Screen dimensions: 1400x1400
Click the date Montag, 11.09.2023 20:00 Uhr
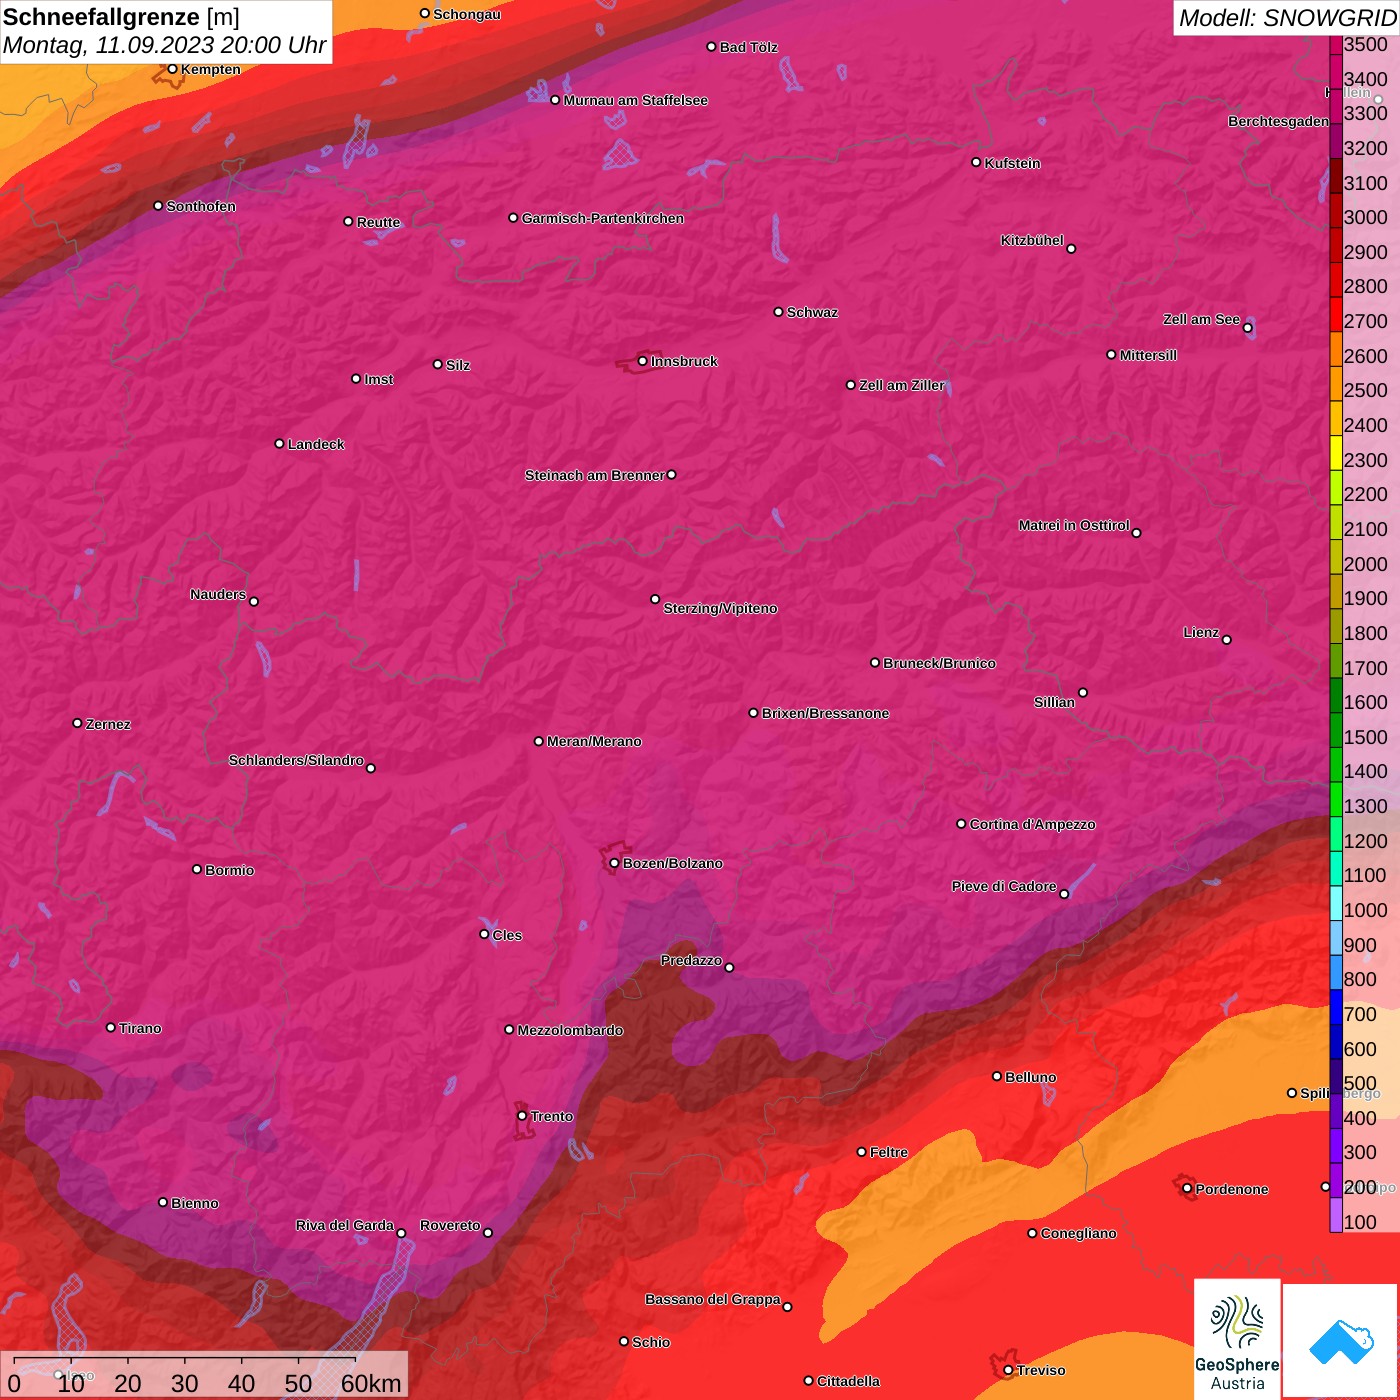165,46
